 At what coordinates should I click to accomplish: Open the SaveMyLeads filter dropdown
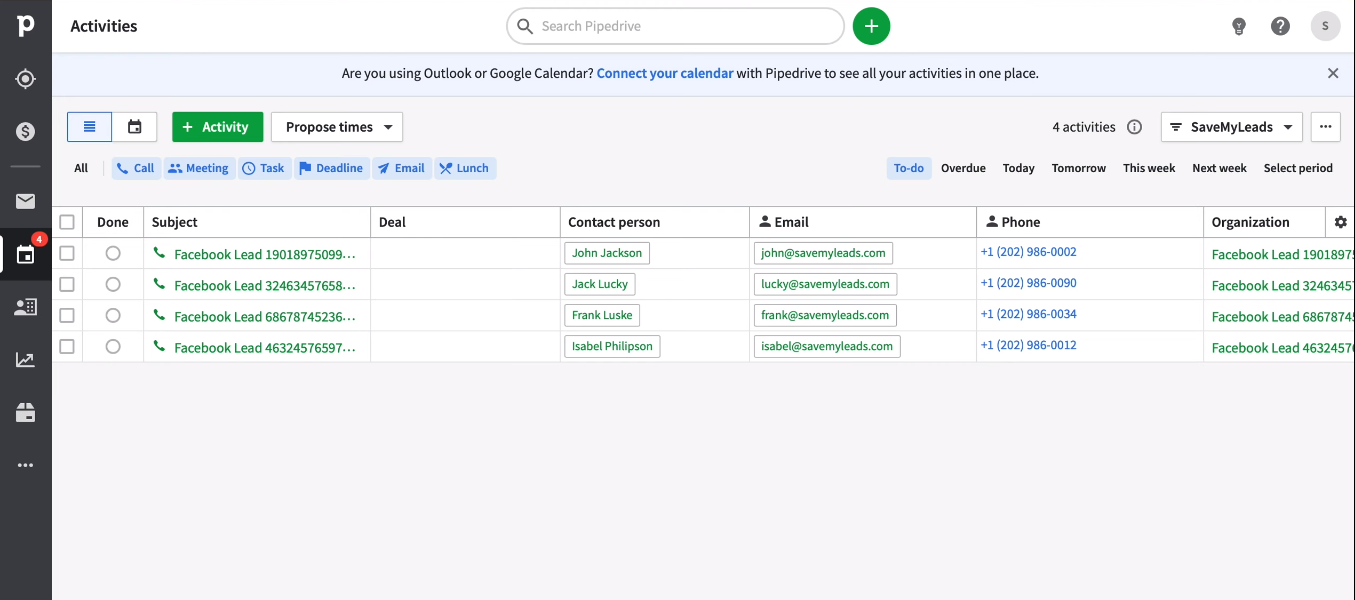(1232, 127)
